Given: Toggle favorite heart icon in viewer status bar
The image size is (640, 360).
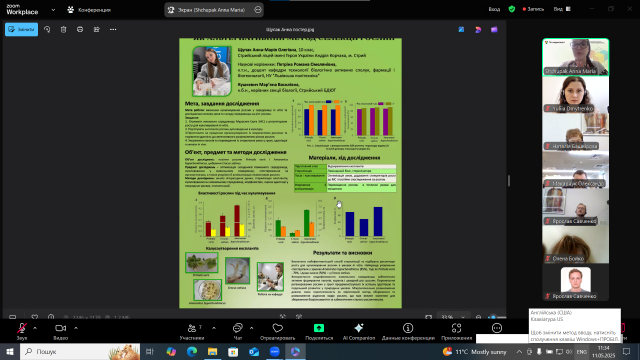Looking at the screenshot, I should coord(35,317).
